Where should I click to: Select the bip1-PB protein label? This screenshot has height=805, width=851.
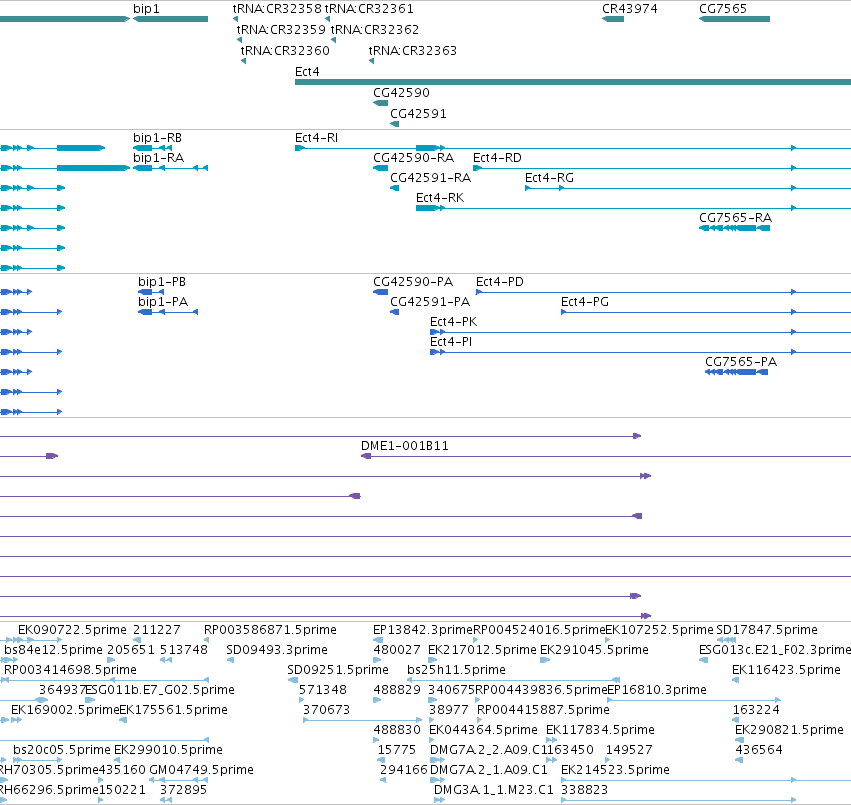162,282
